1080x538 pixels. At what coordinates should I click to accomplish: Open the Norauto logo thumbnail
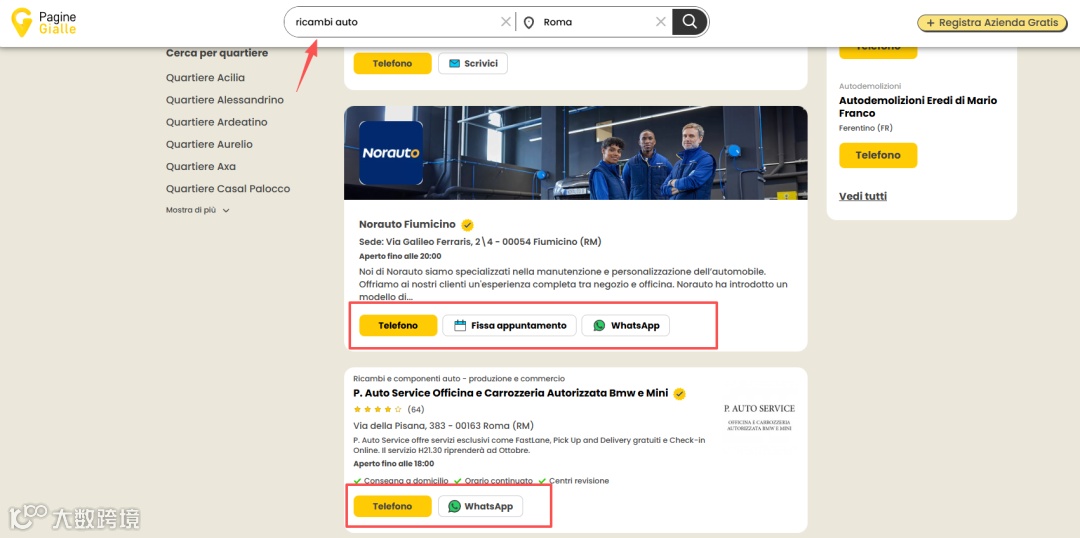(x=391, y=153)
